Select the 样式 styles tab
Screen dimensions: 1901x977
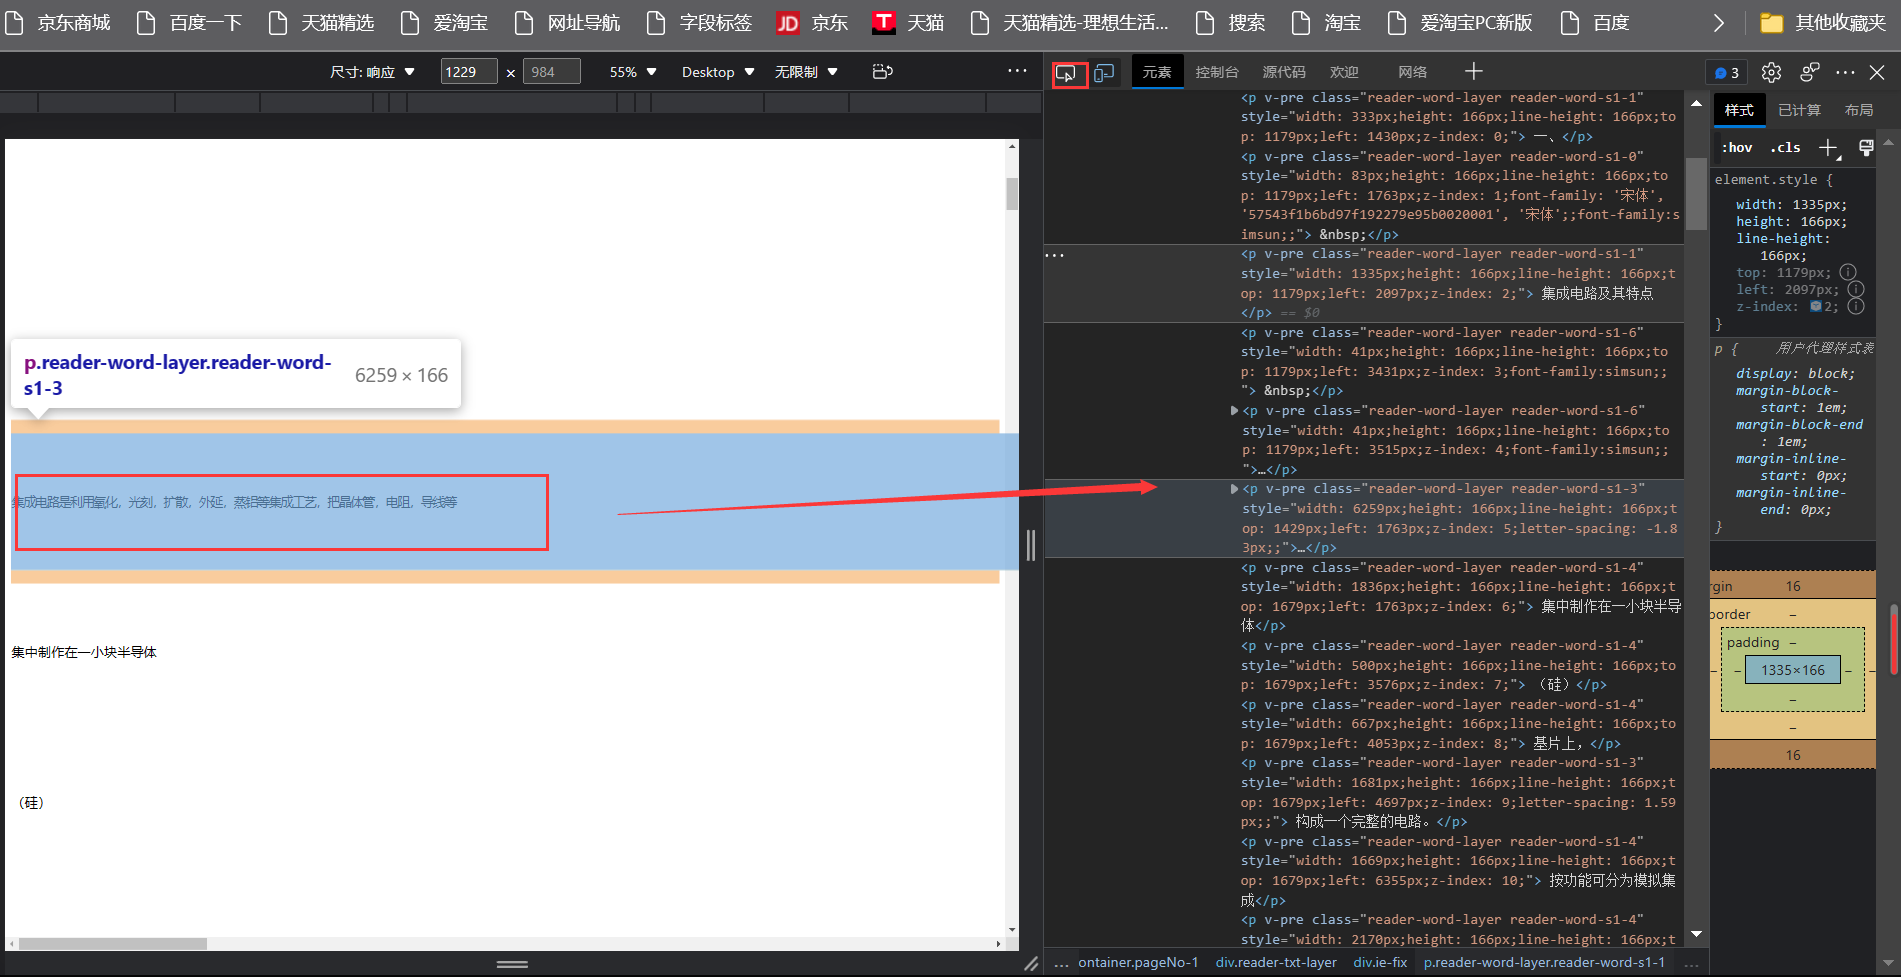1739,110
